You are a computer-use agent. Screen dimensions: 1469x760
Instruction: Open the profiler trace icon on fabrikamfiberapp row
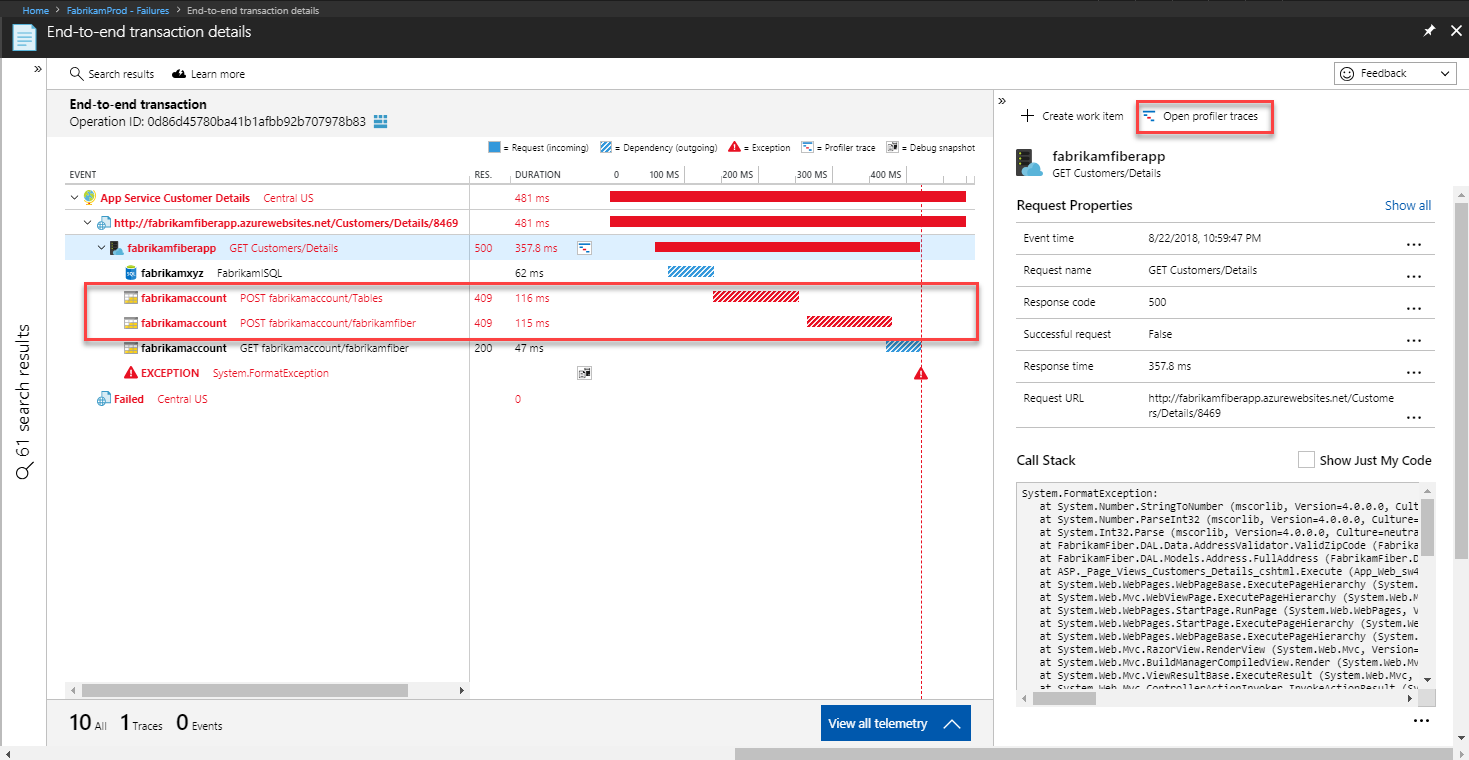584,247
